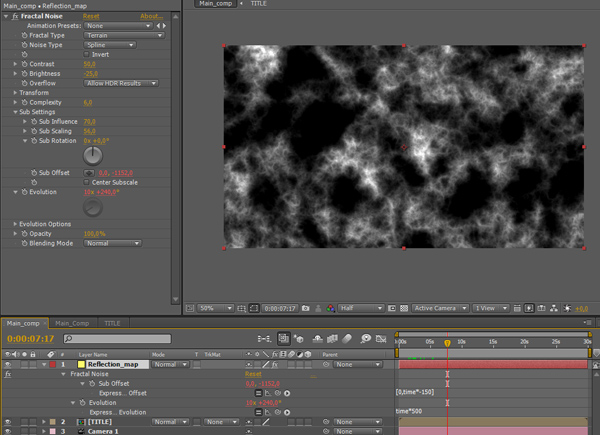This screenshot has width=600, height=435.
Task: Toggle the Invert checkbox
Action: pos(86,54)
